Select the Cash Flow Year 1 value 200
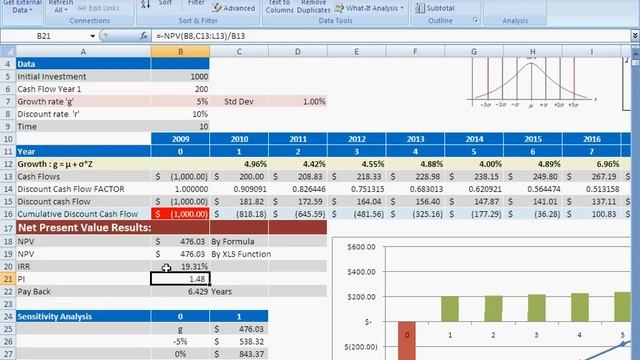The image size is (640, 360). (x=180, y=89)
